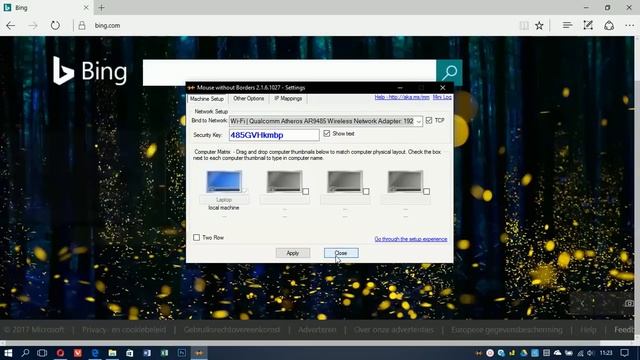The width and height of the screenshot is (640, 360).
Task: Toggle the TCP checkbox
Action: coord(429,120)
